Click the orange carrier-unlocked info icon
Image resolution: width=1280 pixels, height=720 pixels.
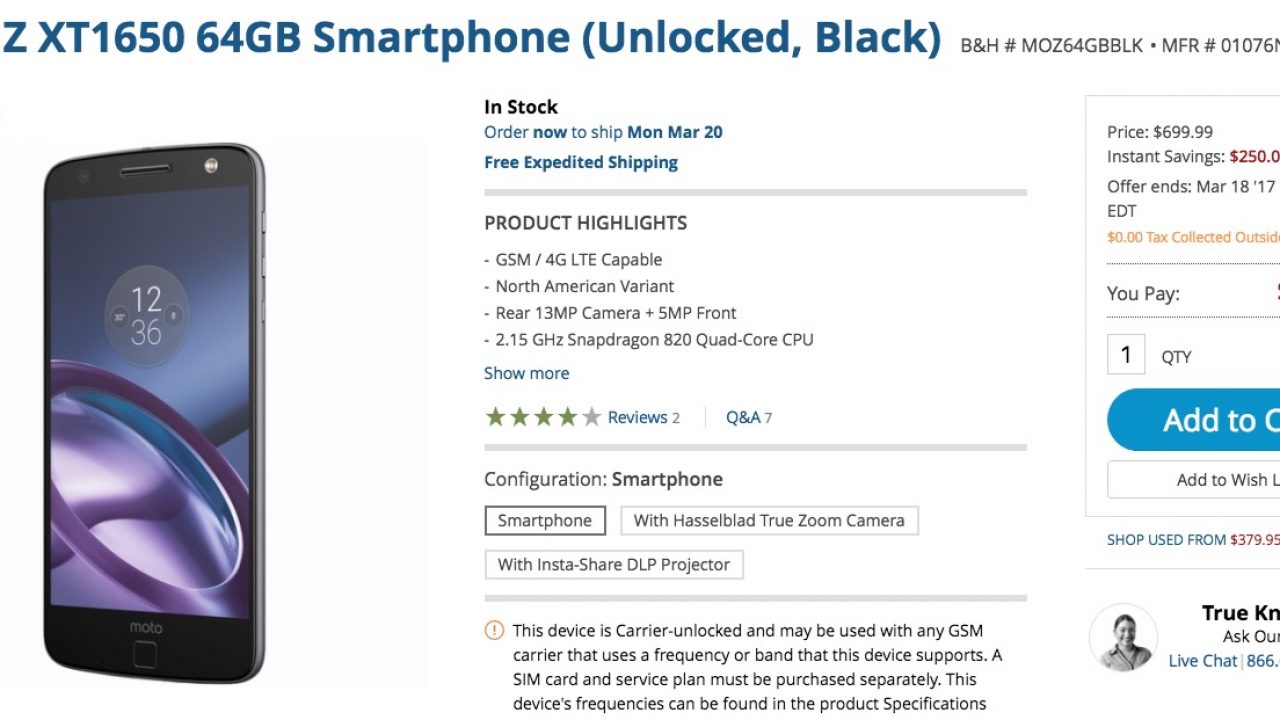[494, 630]
